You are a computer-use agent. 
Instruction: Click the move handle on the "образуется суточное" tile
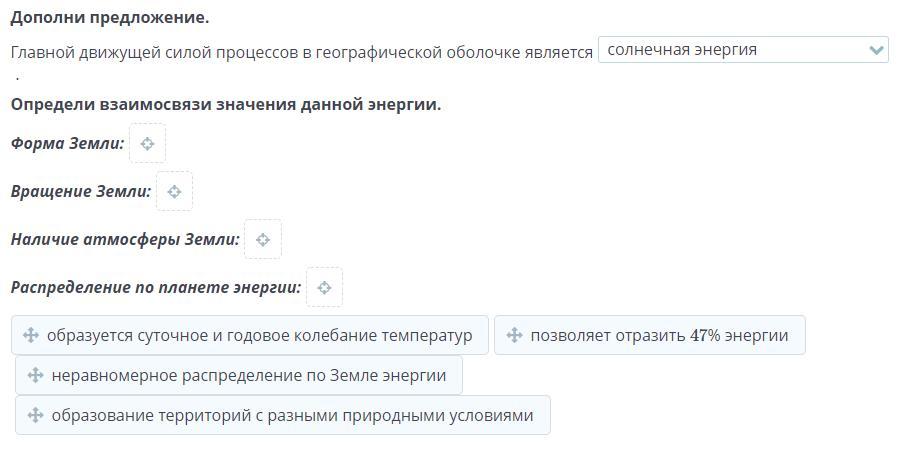pos(30,335)
